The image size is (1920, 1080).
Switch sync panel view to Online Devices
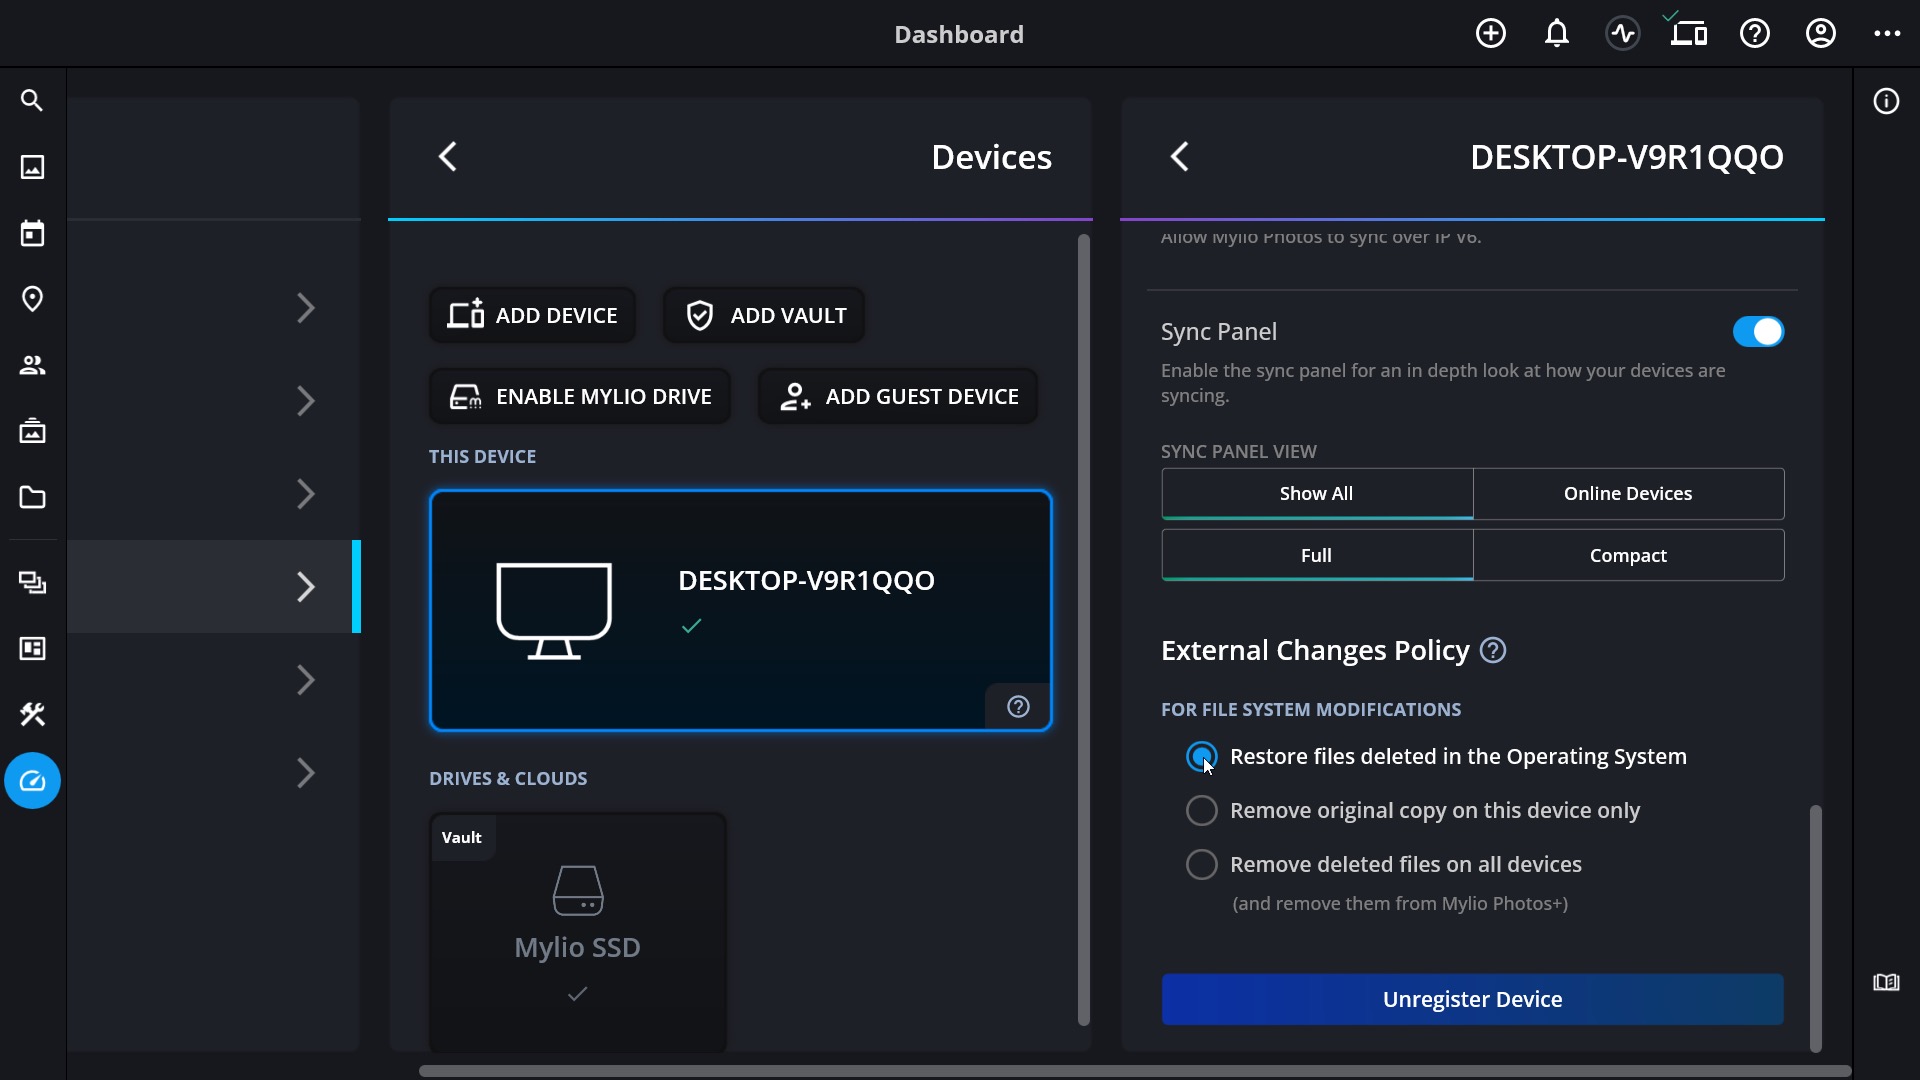(x=1628, y=494)
